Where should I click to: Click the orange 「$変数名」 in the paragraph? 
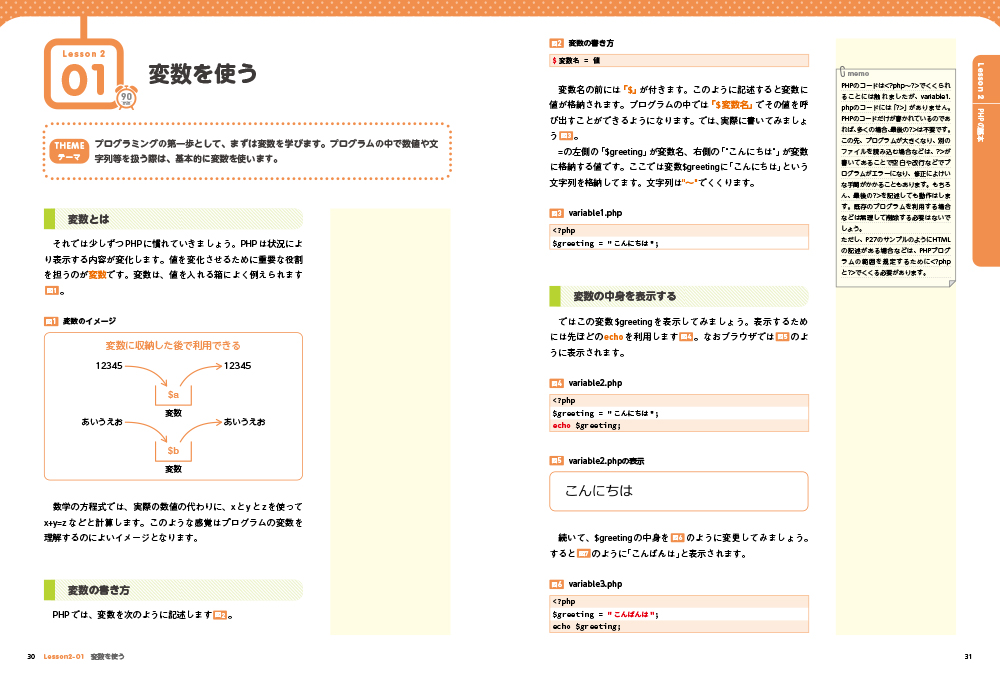click(x=732, y=105)
